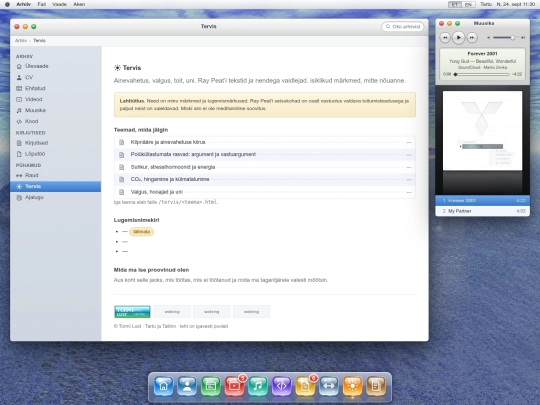Open topic Suhkur, stressihormoonid ja energia
540x405 pixels.
pos(264,167)
